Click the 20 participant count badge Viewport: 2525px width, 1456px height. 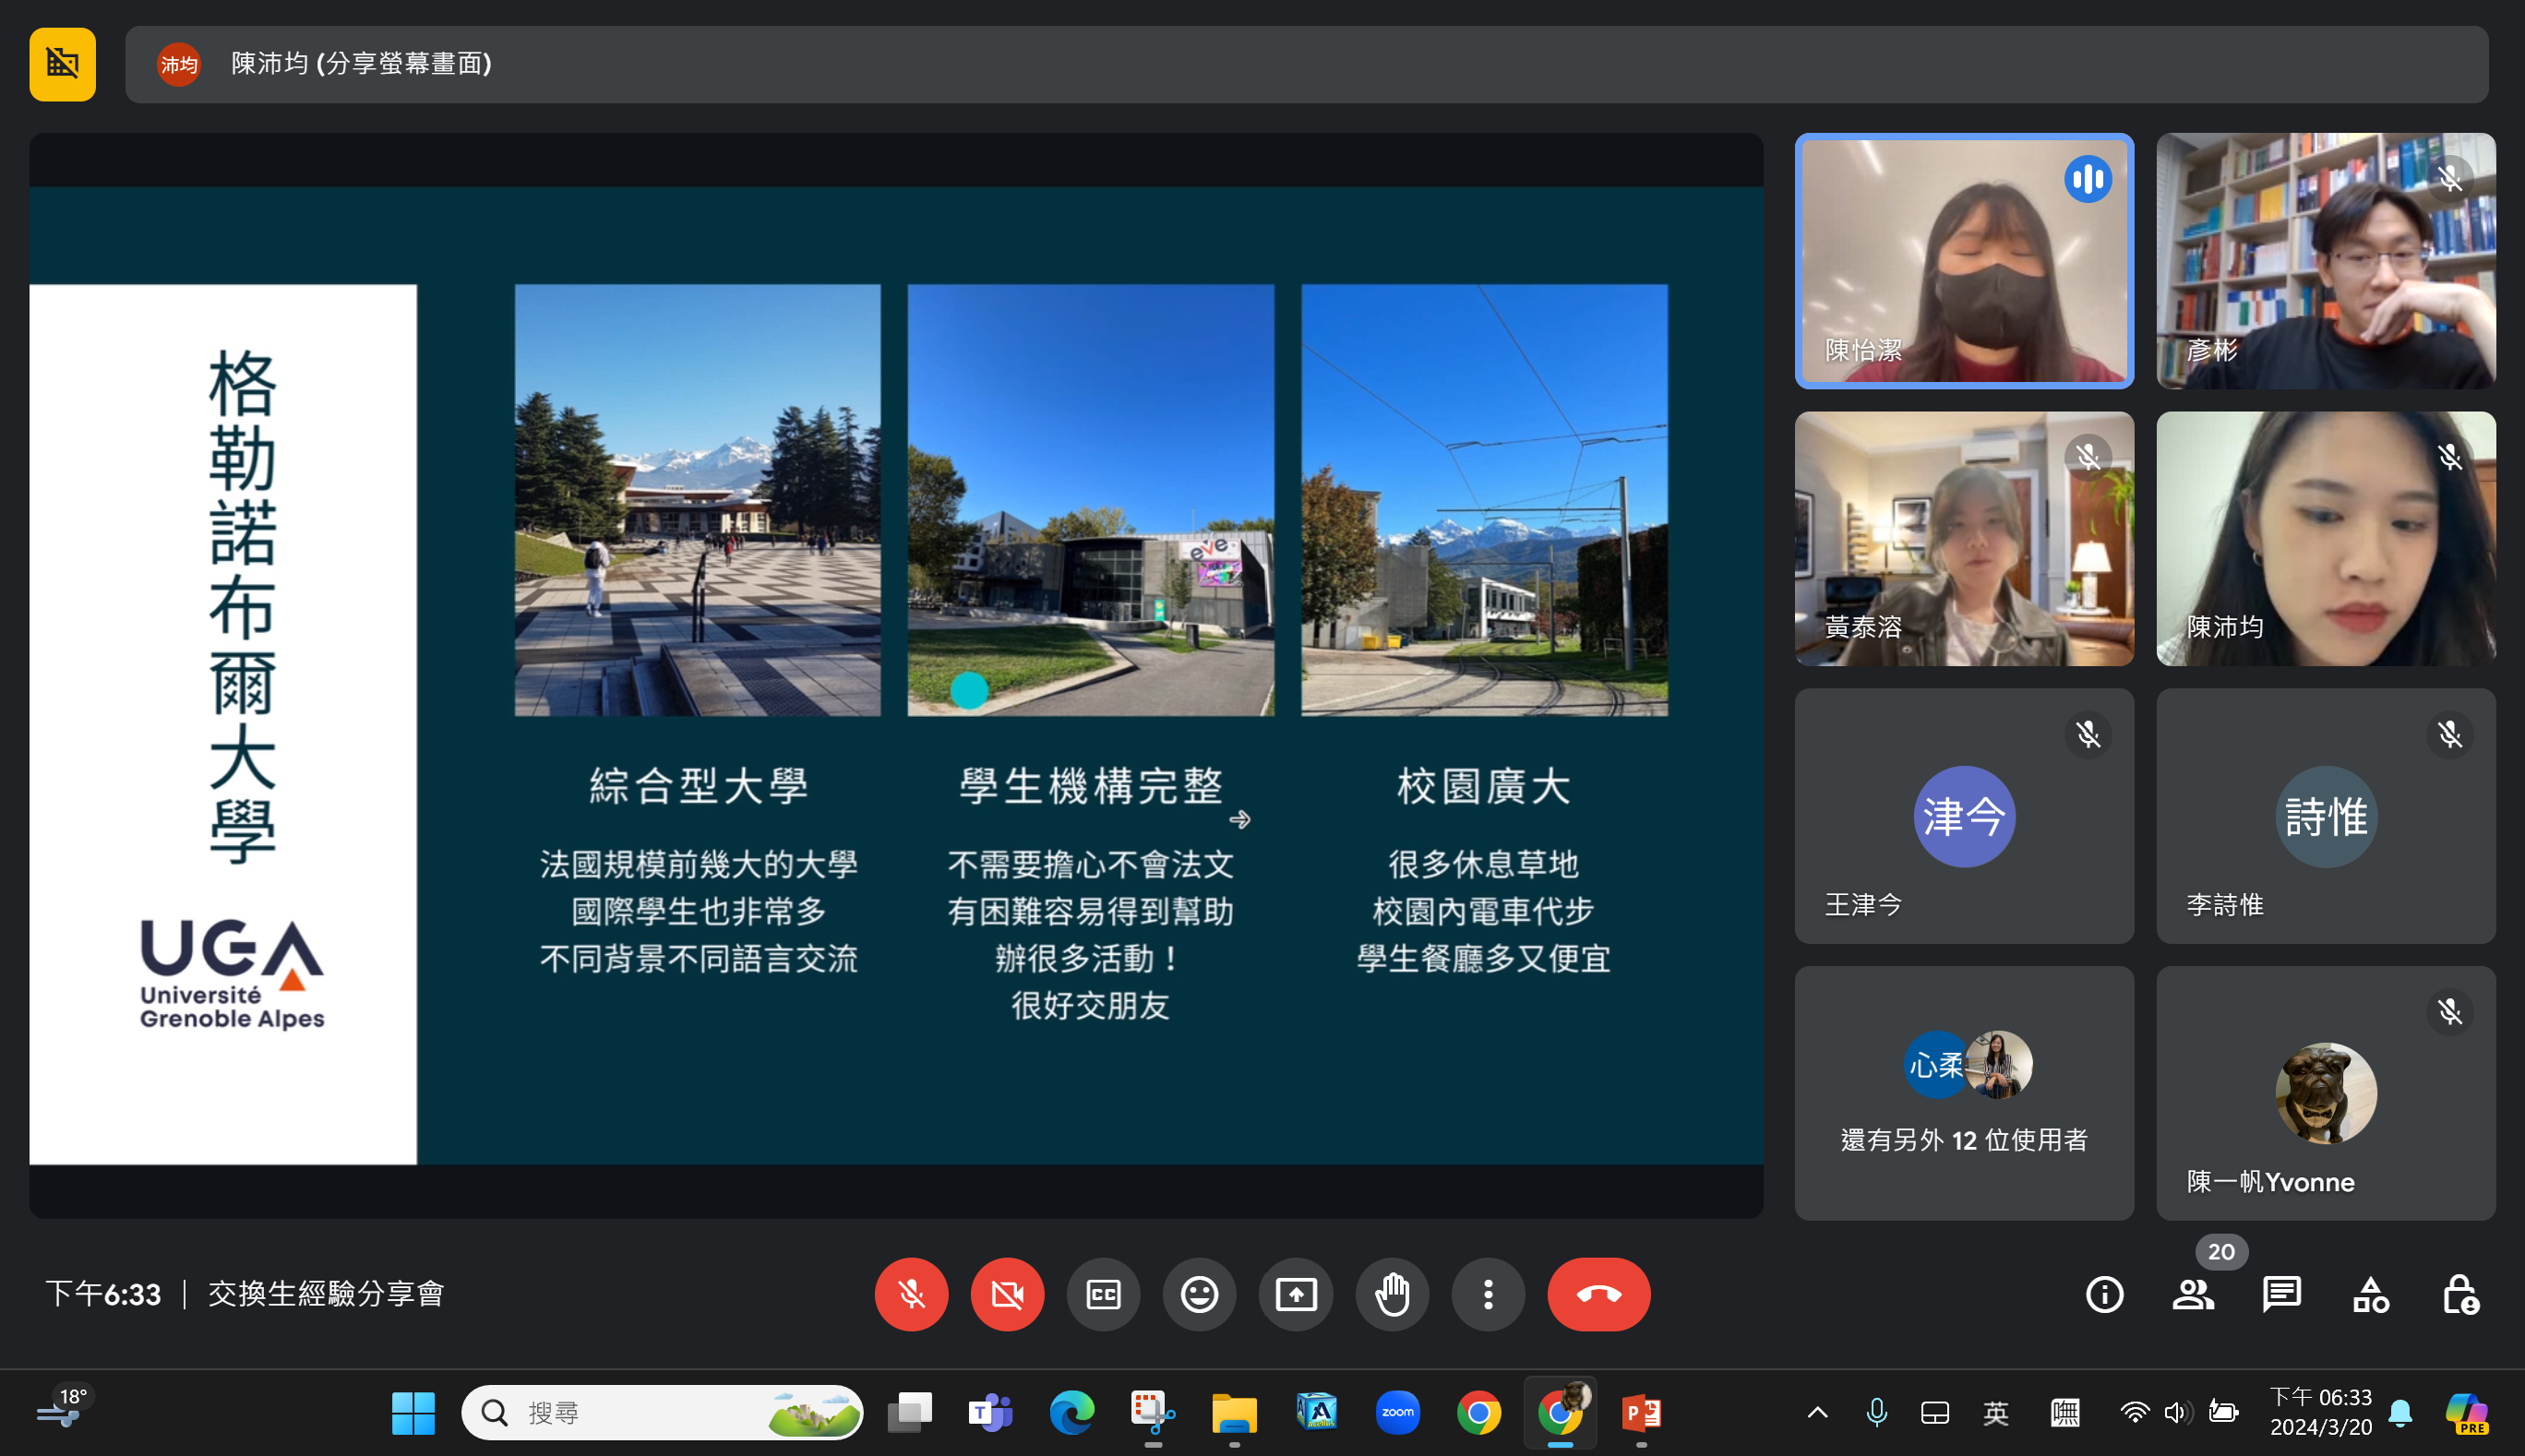(2221, 1251)
